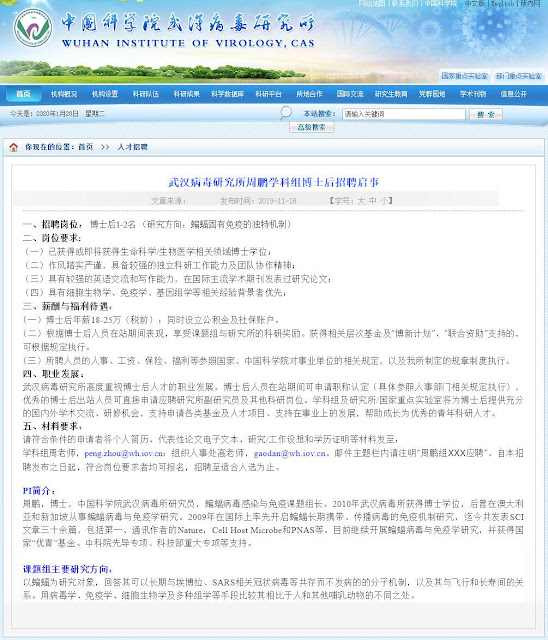Click the 本站搜索 label

319,113
